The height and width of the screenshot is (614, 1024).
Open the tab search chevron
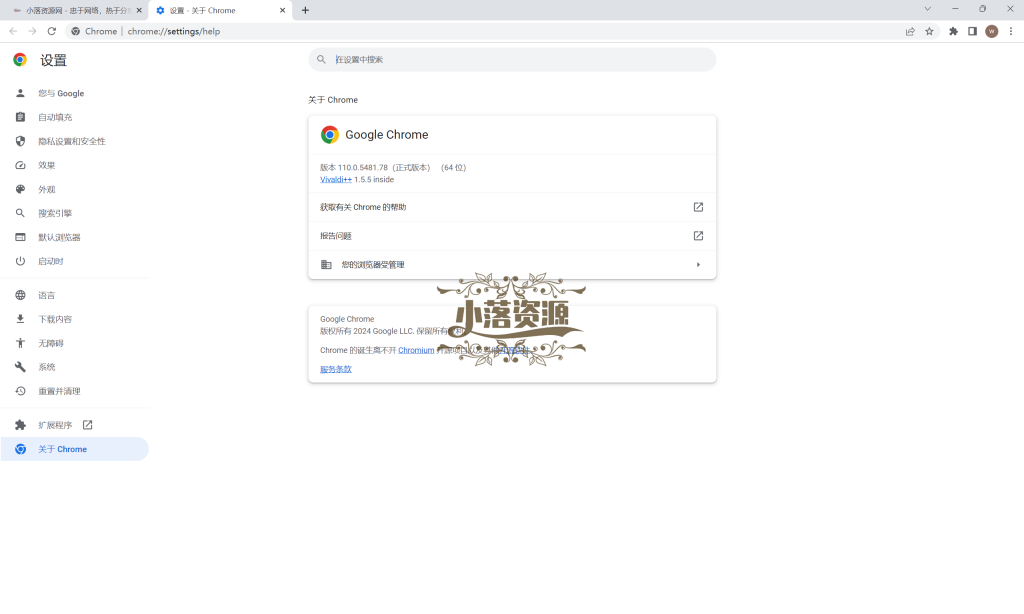pos(927,9)
